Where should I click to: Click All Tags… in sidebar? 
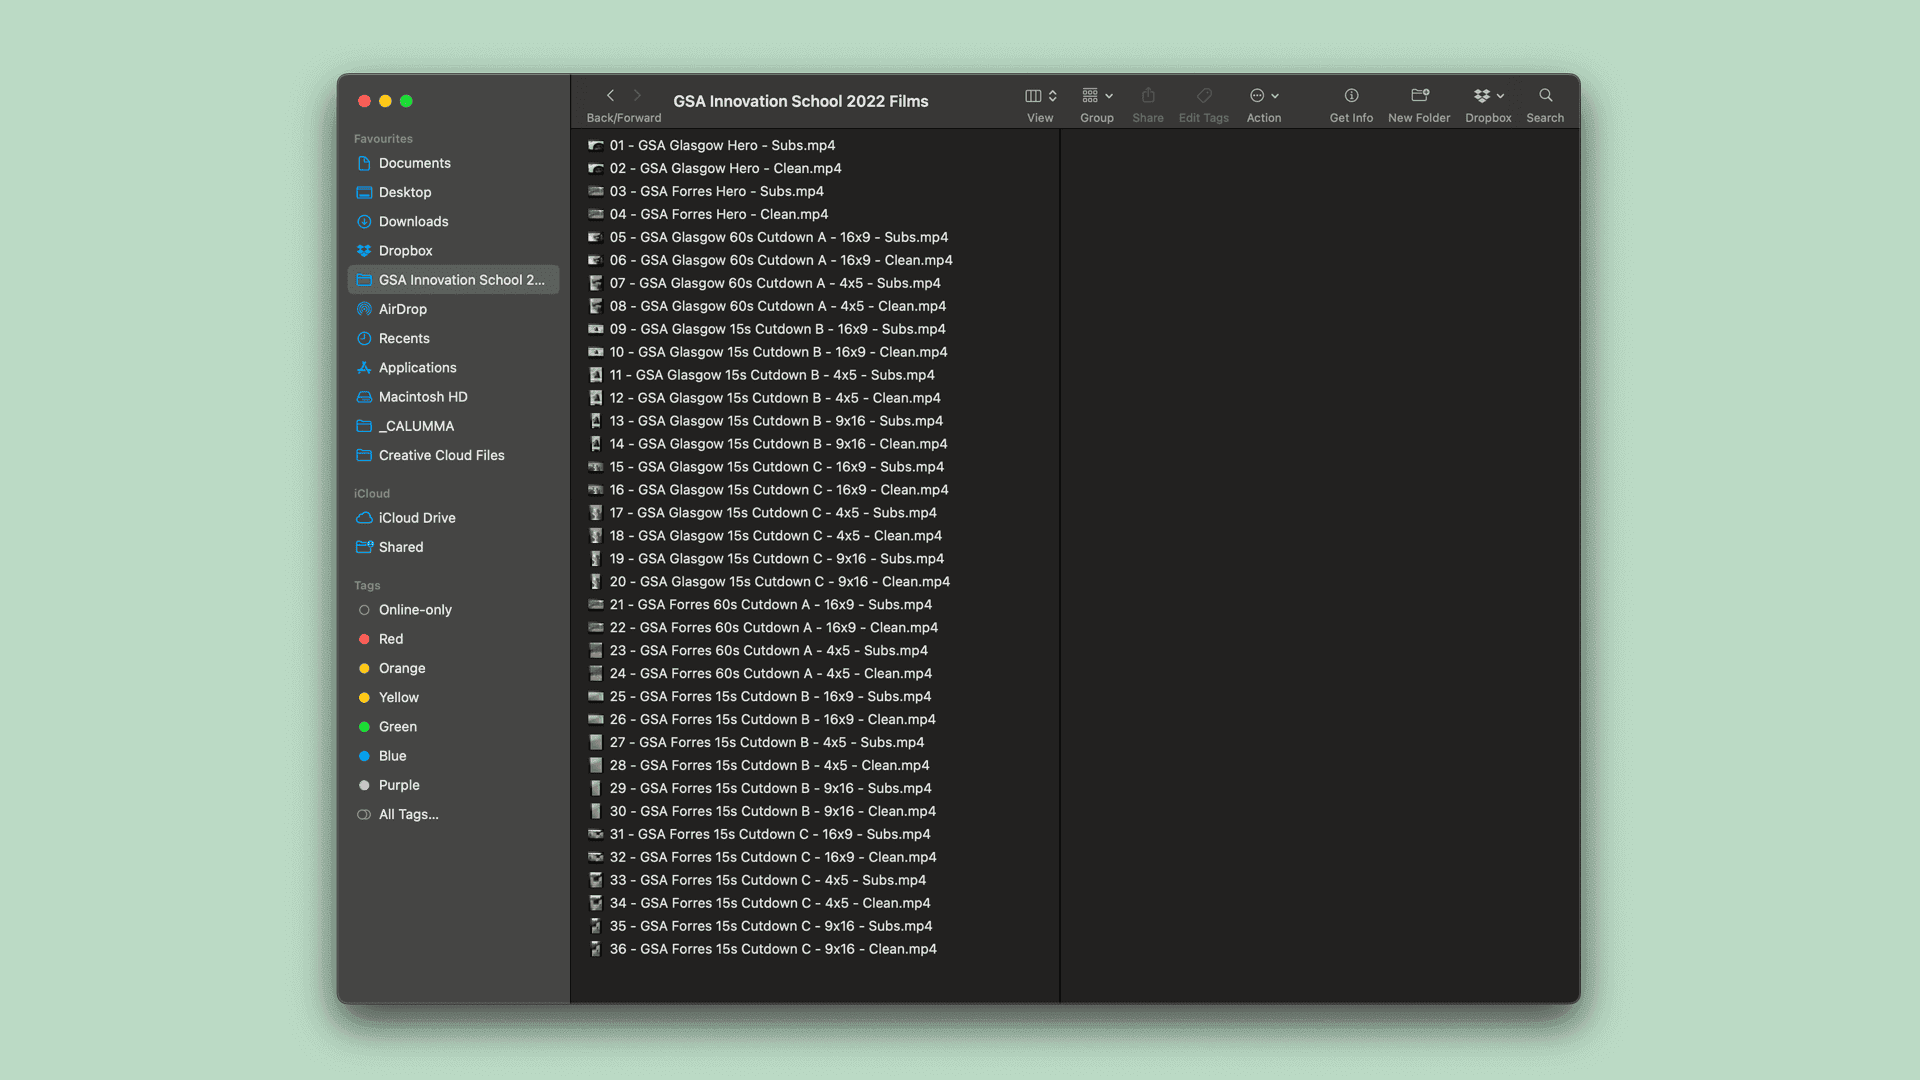click(x=408, y=815)
